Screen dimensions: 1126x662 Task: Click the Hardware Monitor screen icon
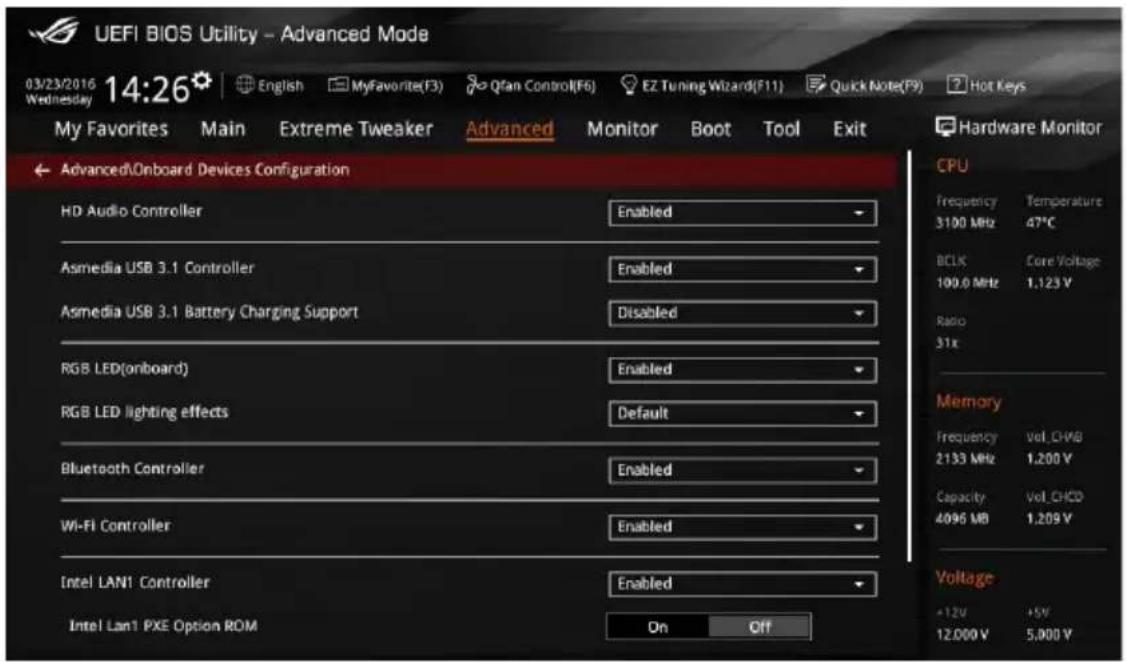(945, 127)
